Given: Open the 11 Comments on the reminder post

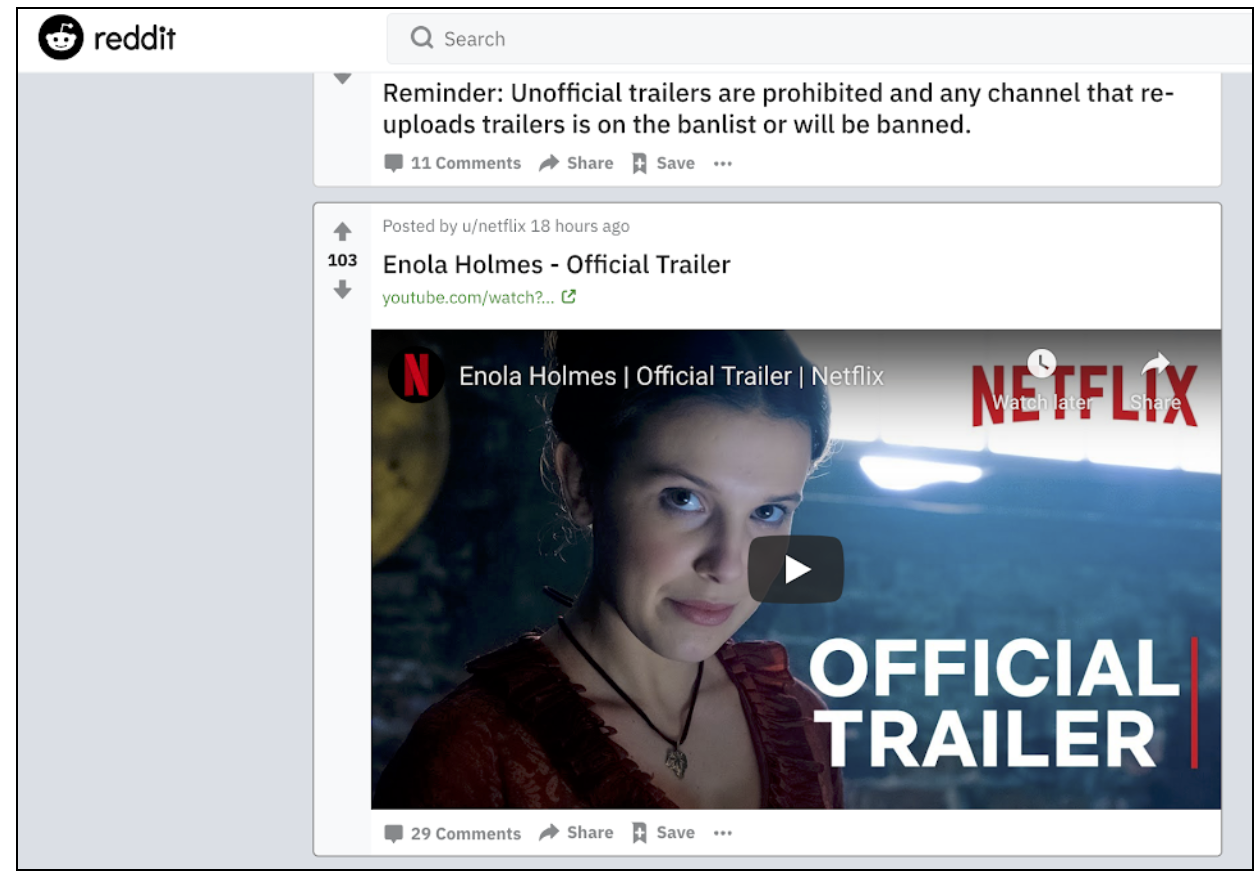Looking at the screenshot, I should pos(453,163).
